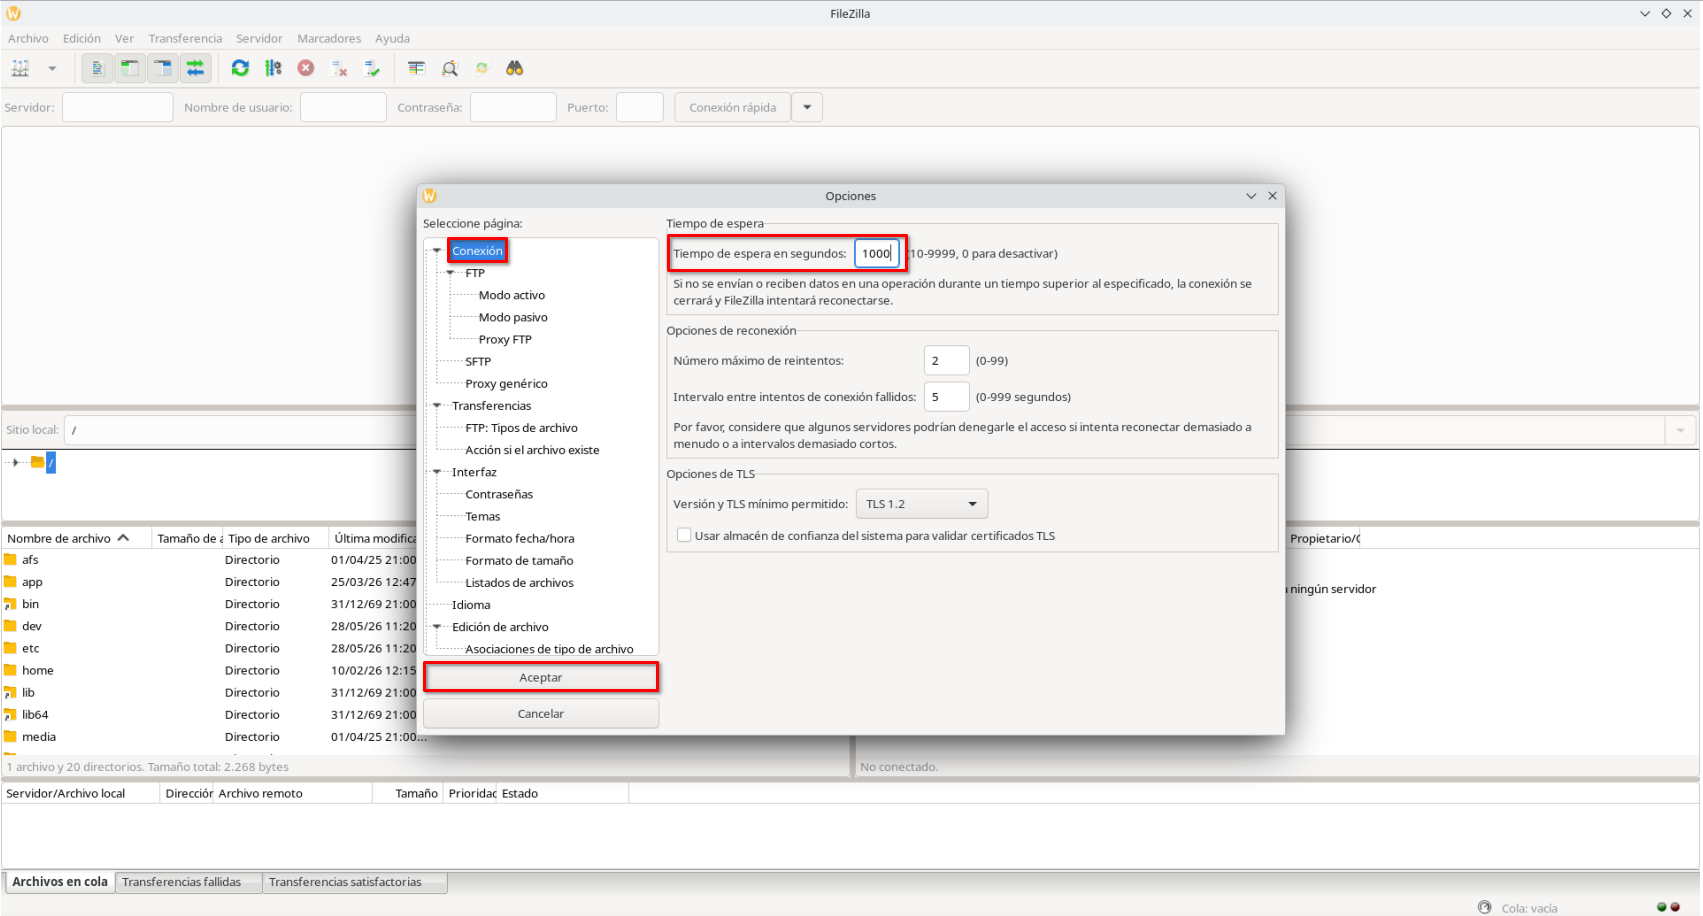Screen dimensions: 1703x916
Task: Expand the root folder in local site tree
Action: pos(16,462)
